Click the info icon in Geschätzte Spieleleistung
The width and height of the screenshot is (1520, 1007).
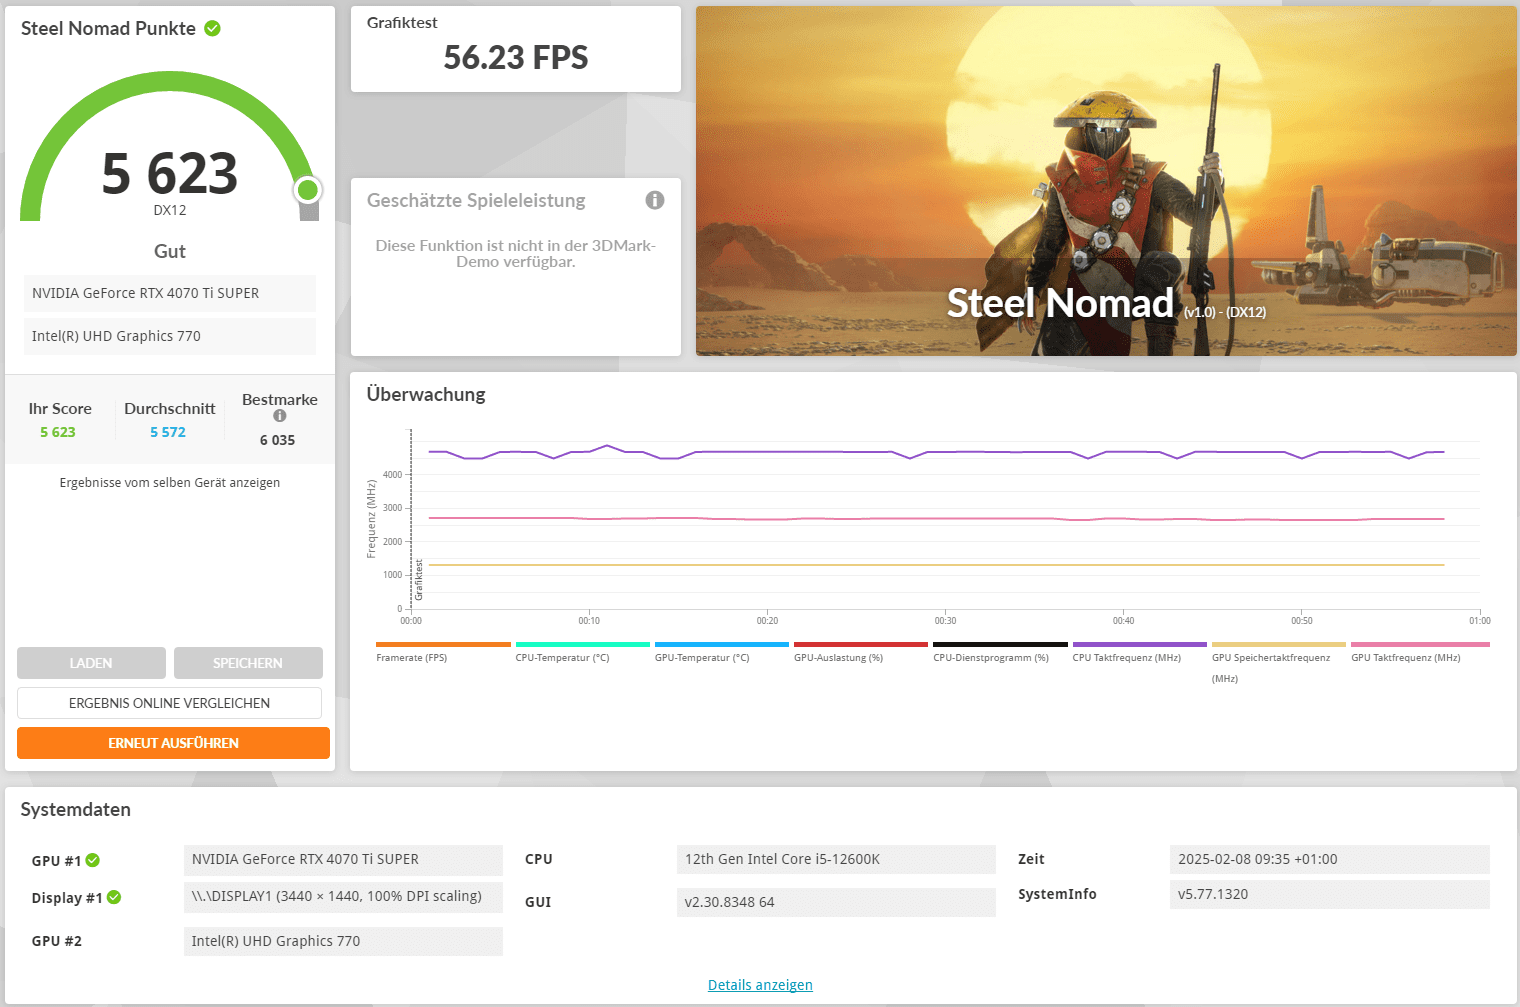tap(655, 200)
